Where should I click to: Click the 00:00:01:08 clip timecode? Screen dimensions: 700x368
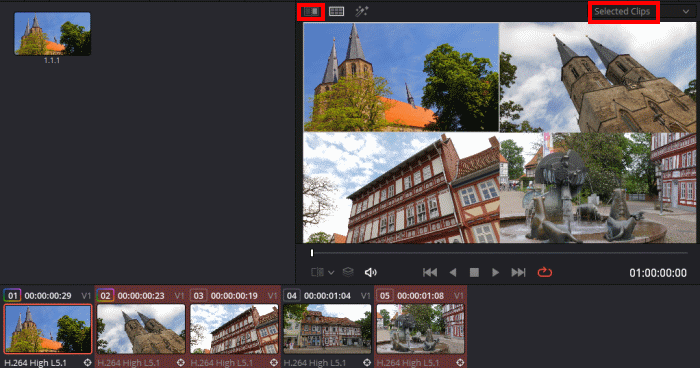tap(421, 296)
